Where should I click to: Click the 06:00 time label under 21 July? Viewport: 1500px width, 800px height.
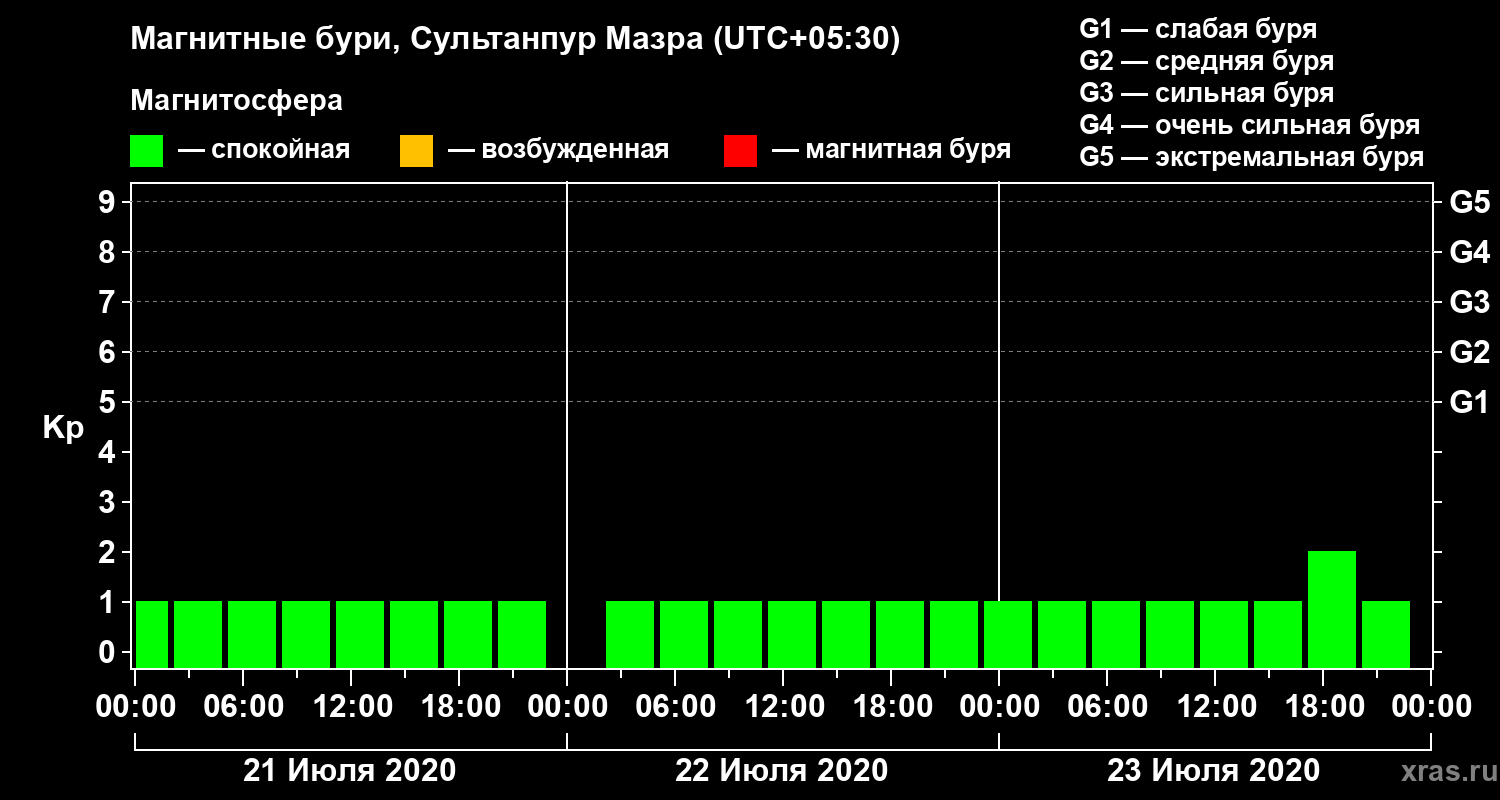[242, 707]
